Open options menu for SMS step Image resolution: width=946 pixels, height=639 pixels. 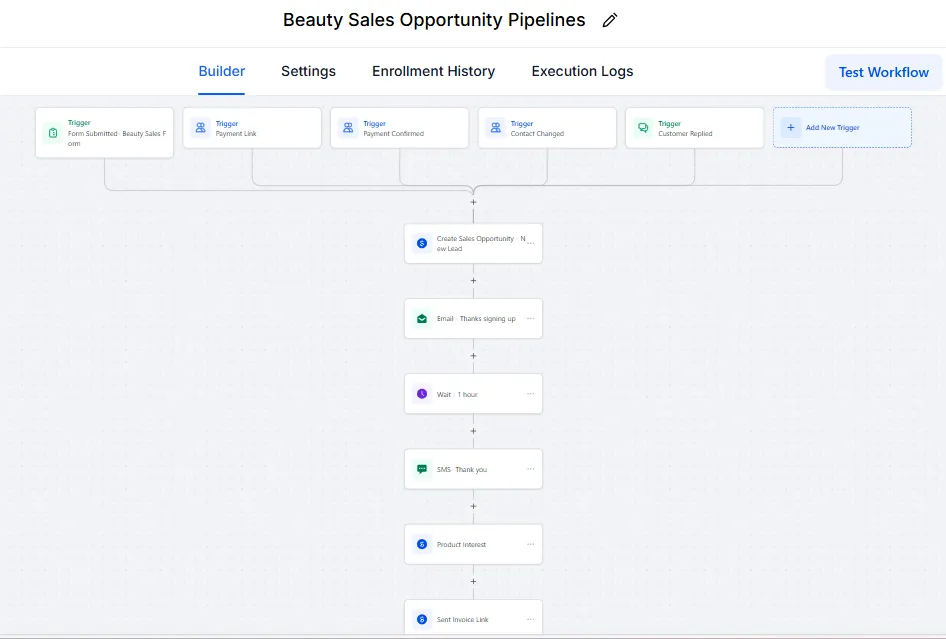tap(530, 469)
